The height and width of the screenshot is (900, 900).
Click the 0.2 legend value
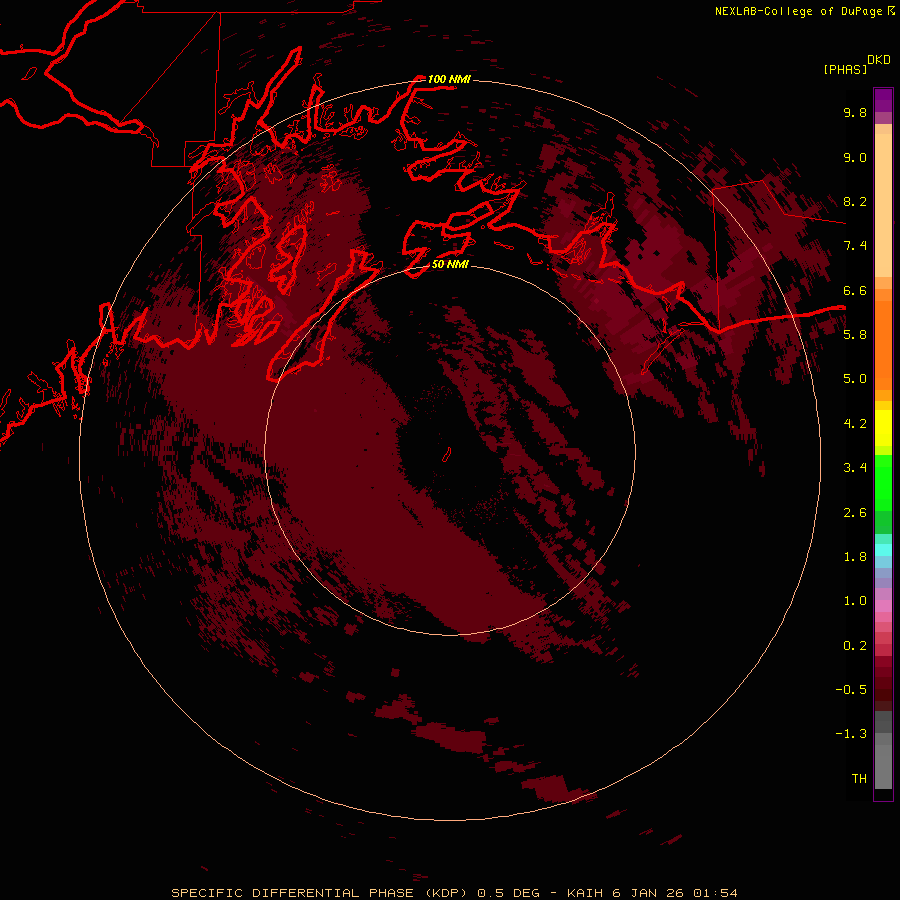tap(855, 646)
